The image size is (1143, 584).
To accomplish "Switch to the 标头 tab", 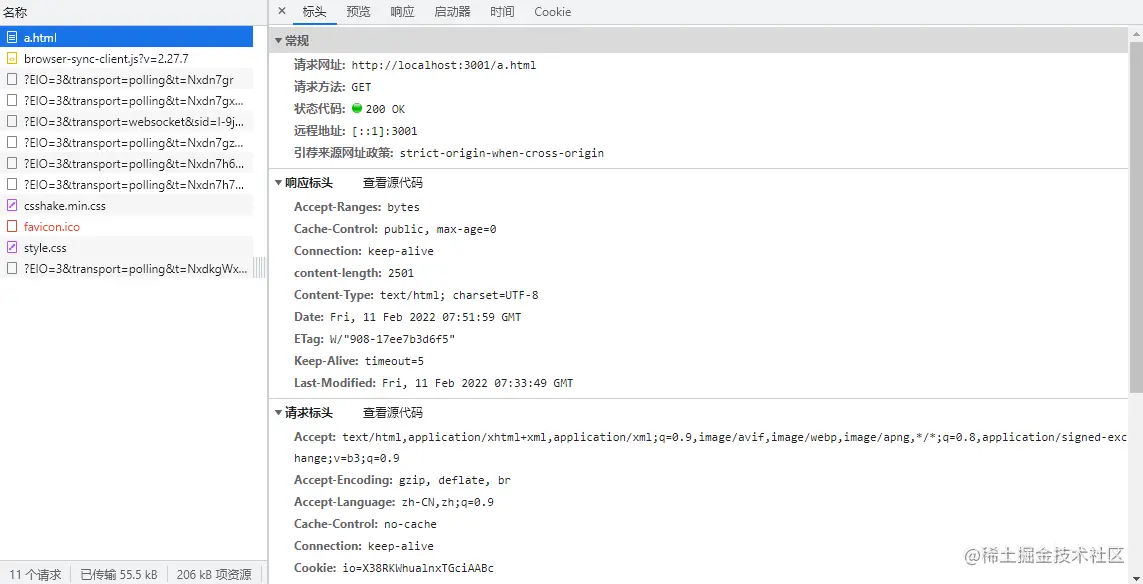I will [x=314, y=12].
